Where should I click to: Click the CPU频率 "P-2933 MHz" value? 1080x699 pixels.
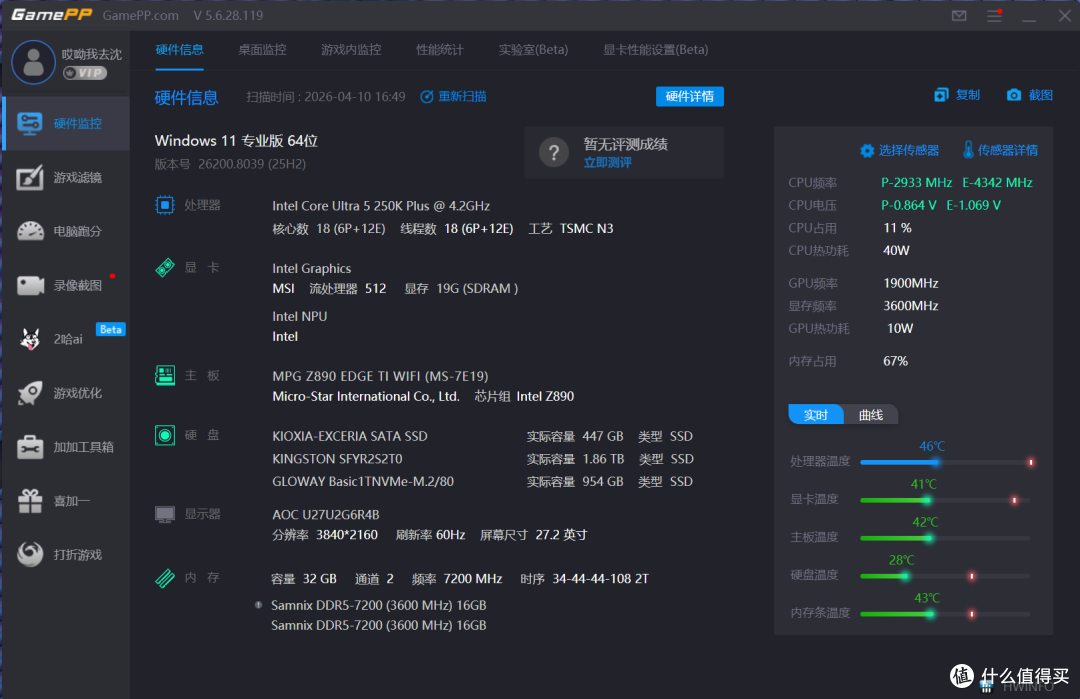[917, 182]
